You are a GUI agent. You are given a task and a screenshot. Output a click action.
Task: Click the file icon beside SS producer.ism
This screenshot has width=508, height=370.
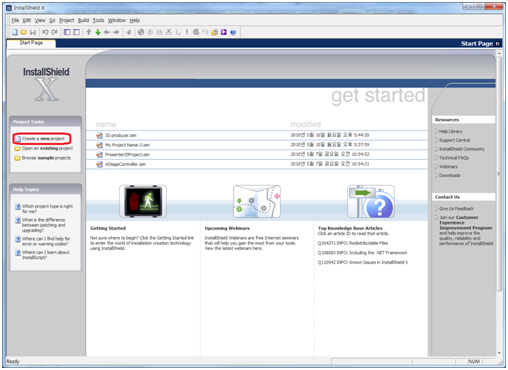click(x=99, y=135)
